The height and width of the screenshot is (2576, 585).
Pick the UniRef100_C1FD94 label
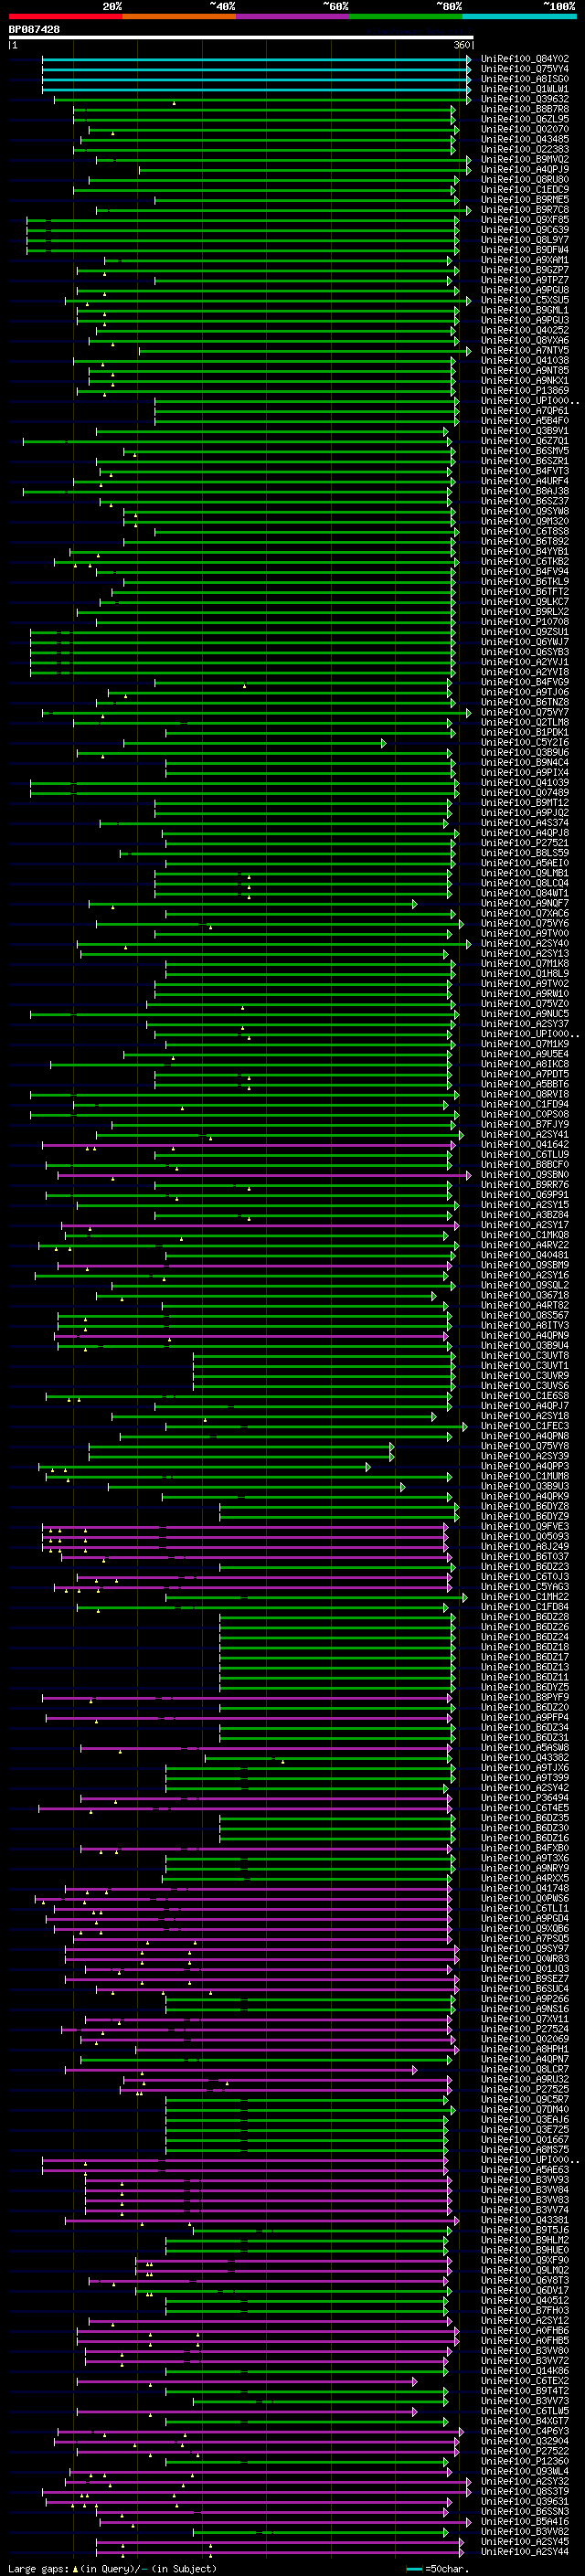pyautogui.click(x=524, y=1104)
